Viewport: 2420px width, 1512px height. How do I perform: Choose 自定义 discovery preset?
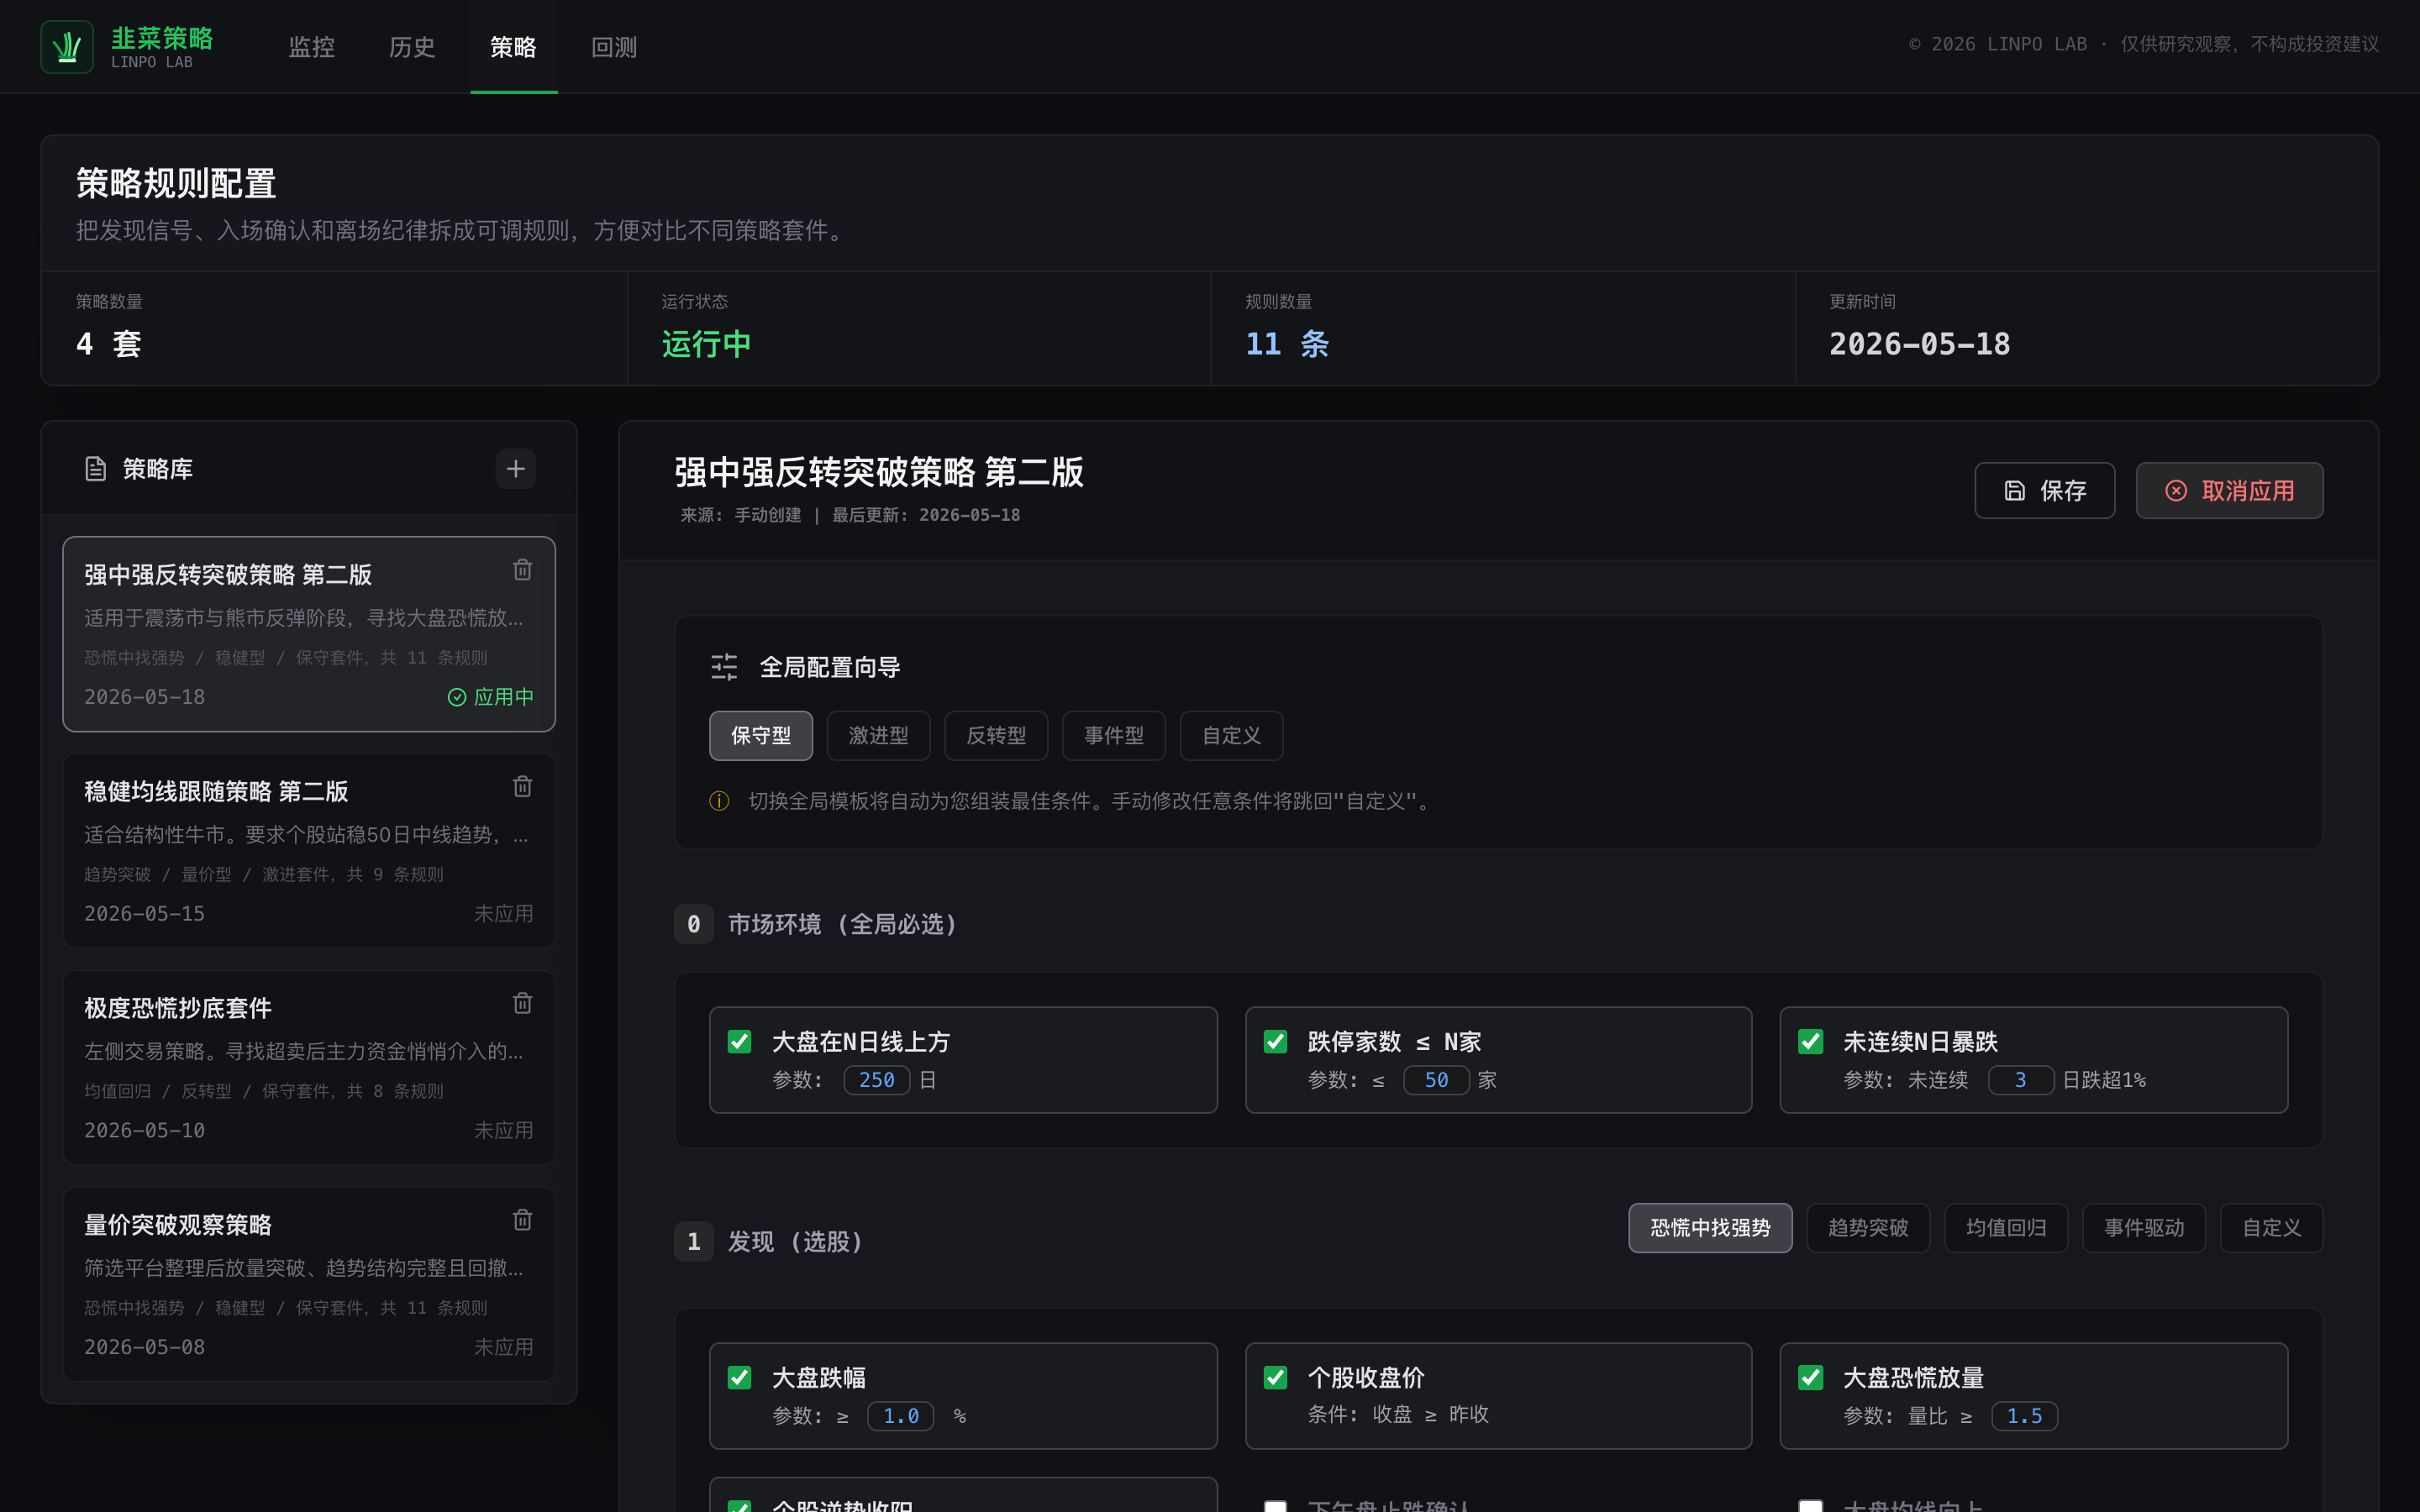point(2271,1228)
